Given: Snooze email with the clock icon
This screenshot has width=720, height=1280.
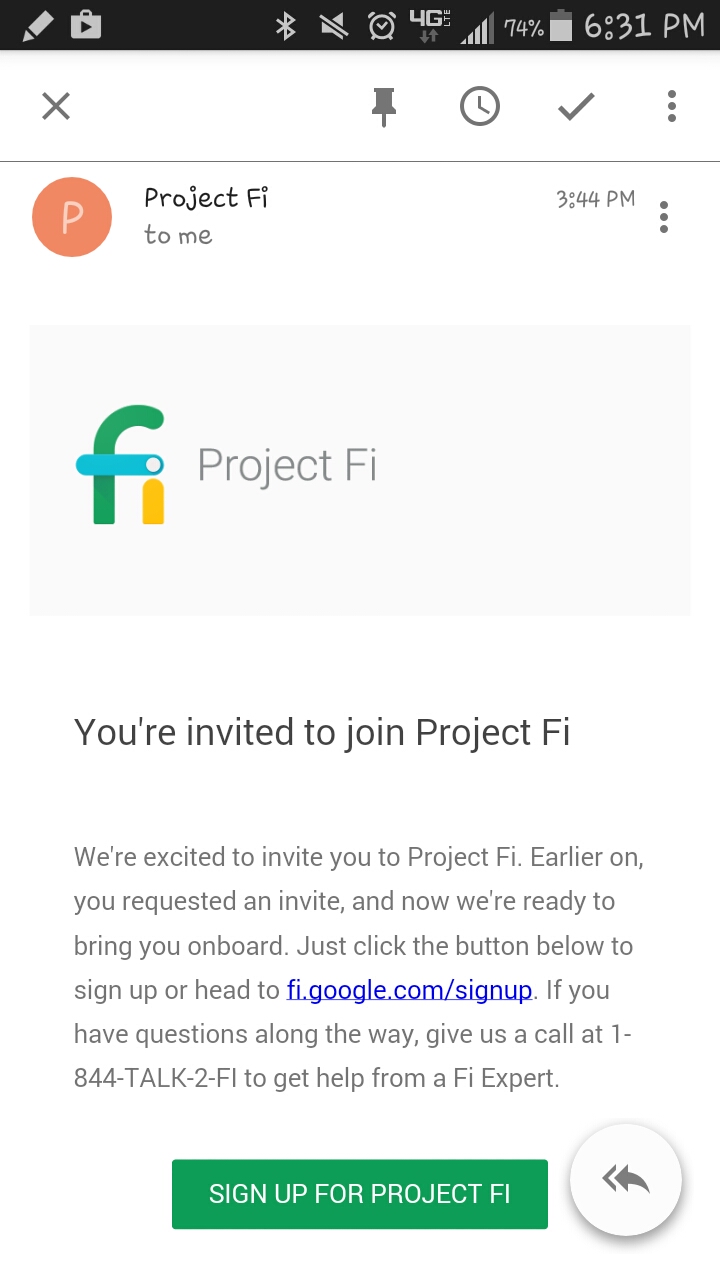Looking at the screenshot, I should click(x=480, y=106).
